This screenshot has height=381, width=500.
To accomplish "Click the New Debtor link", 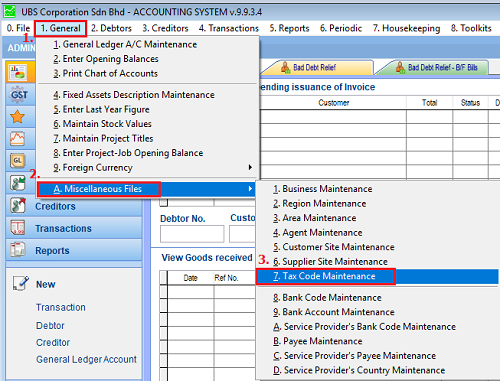I will [50, 325].
